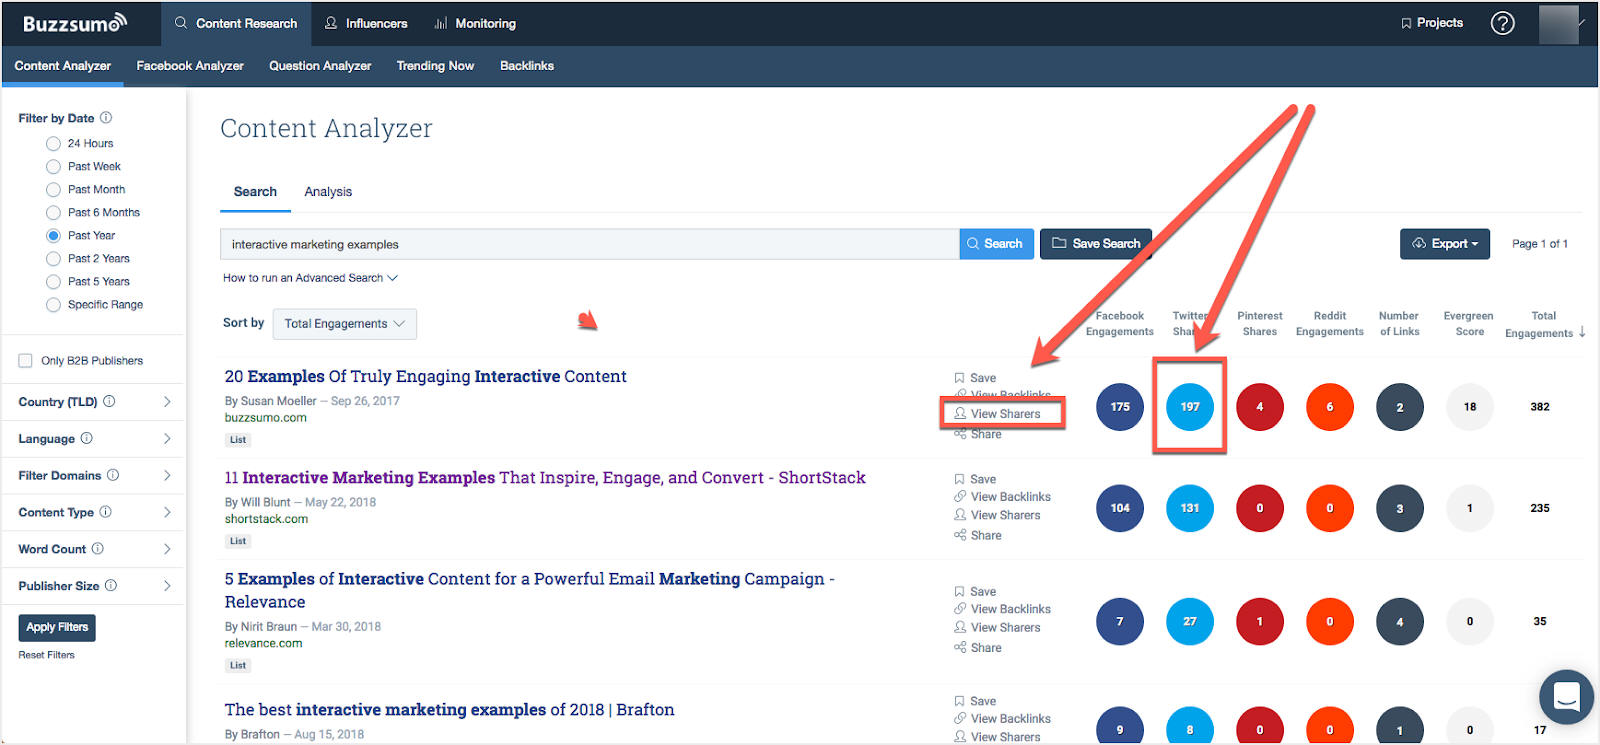Click the Word Count info icon

tap(97, 549)
